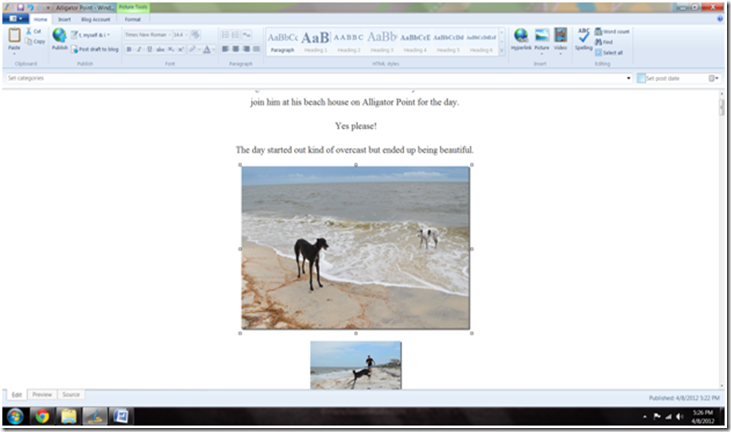Open the Video dropdown arrow
Screen dimensions: 731x432
coord(560,54)
